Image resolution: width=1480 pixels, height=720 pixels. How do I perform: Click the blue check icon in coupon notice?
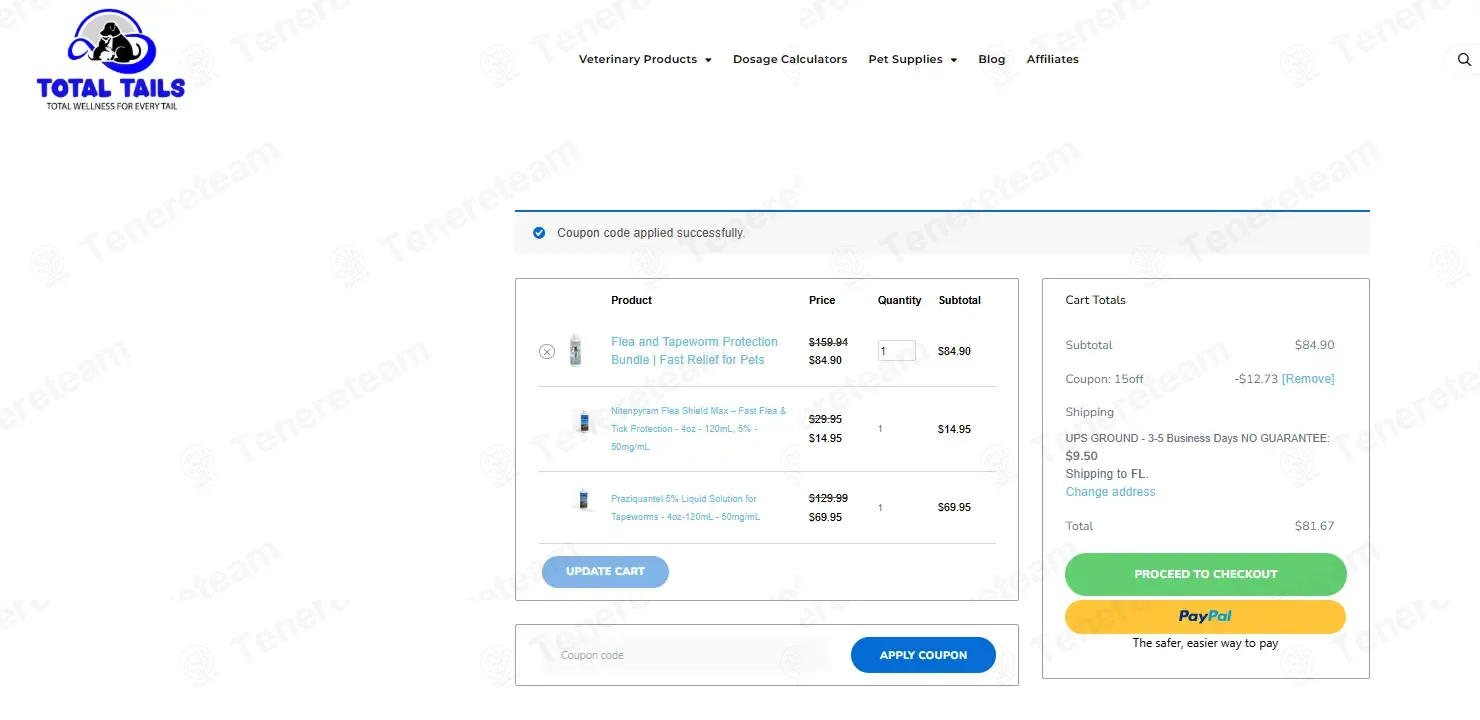coord(539,233)
